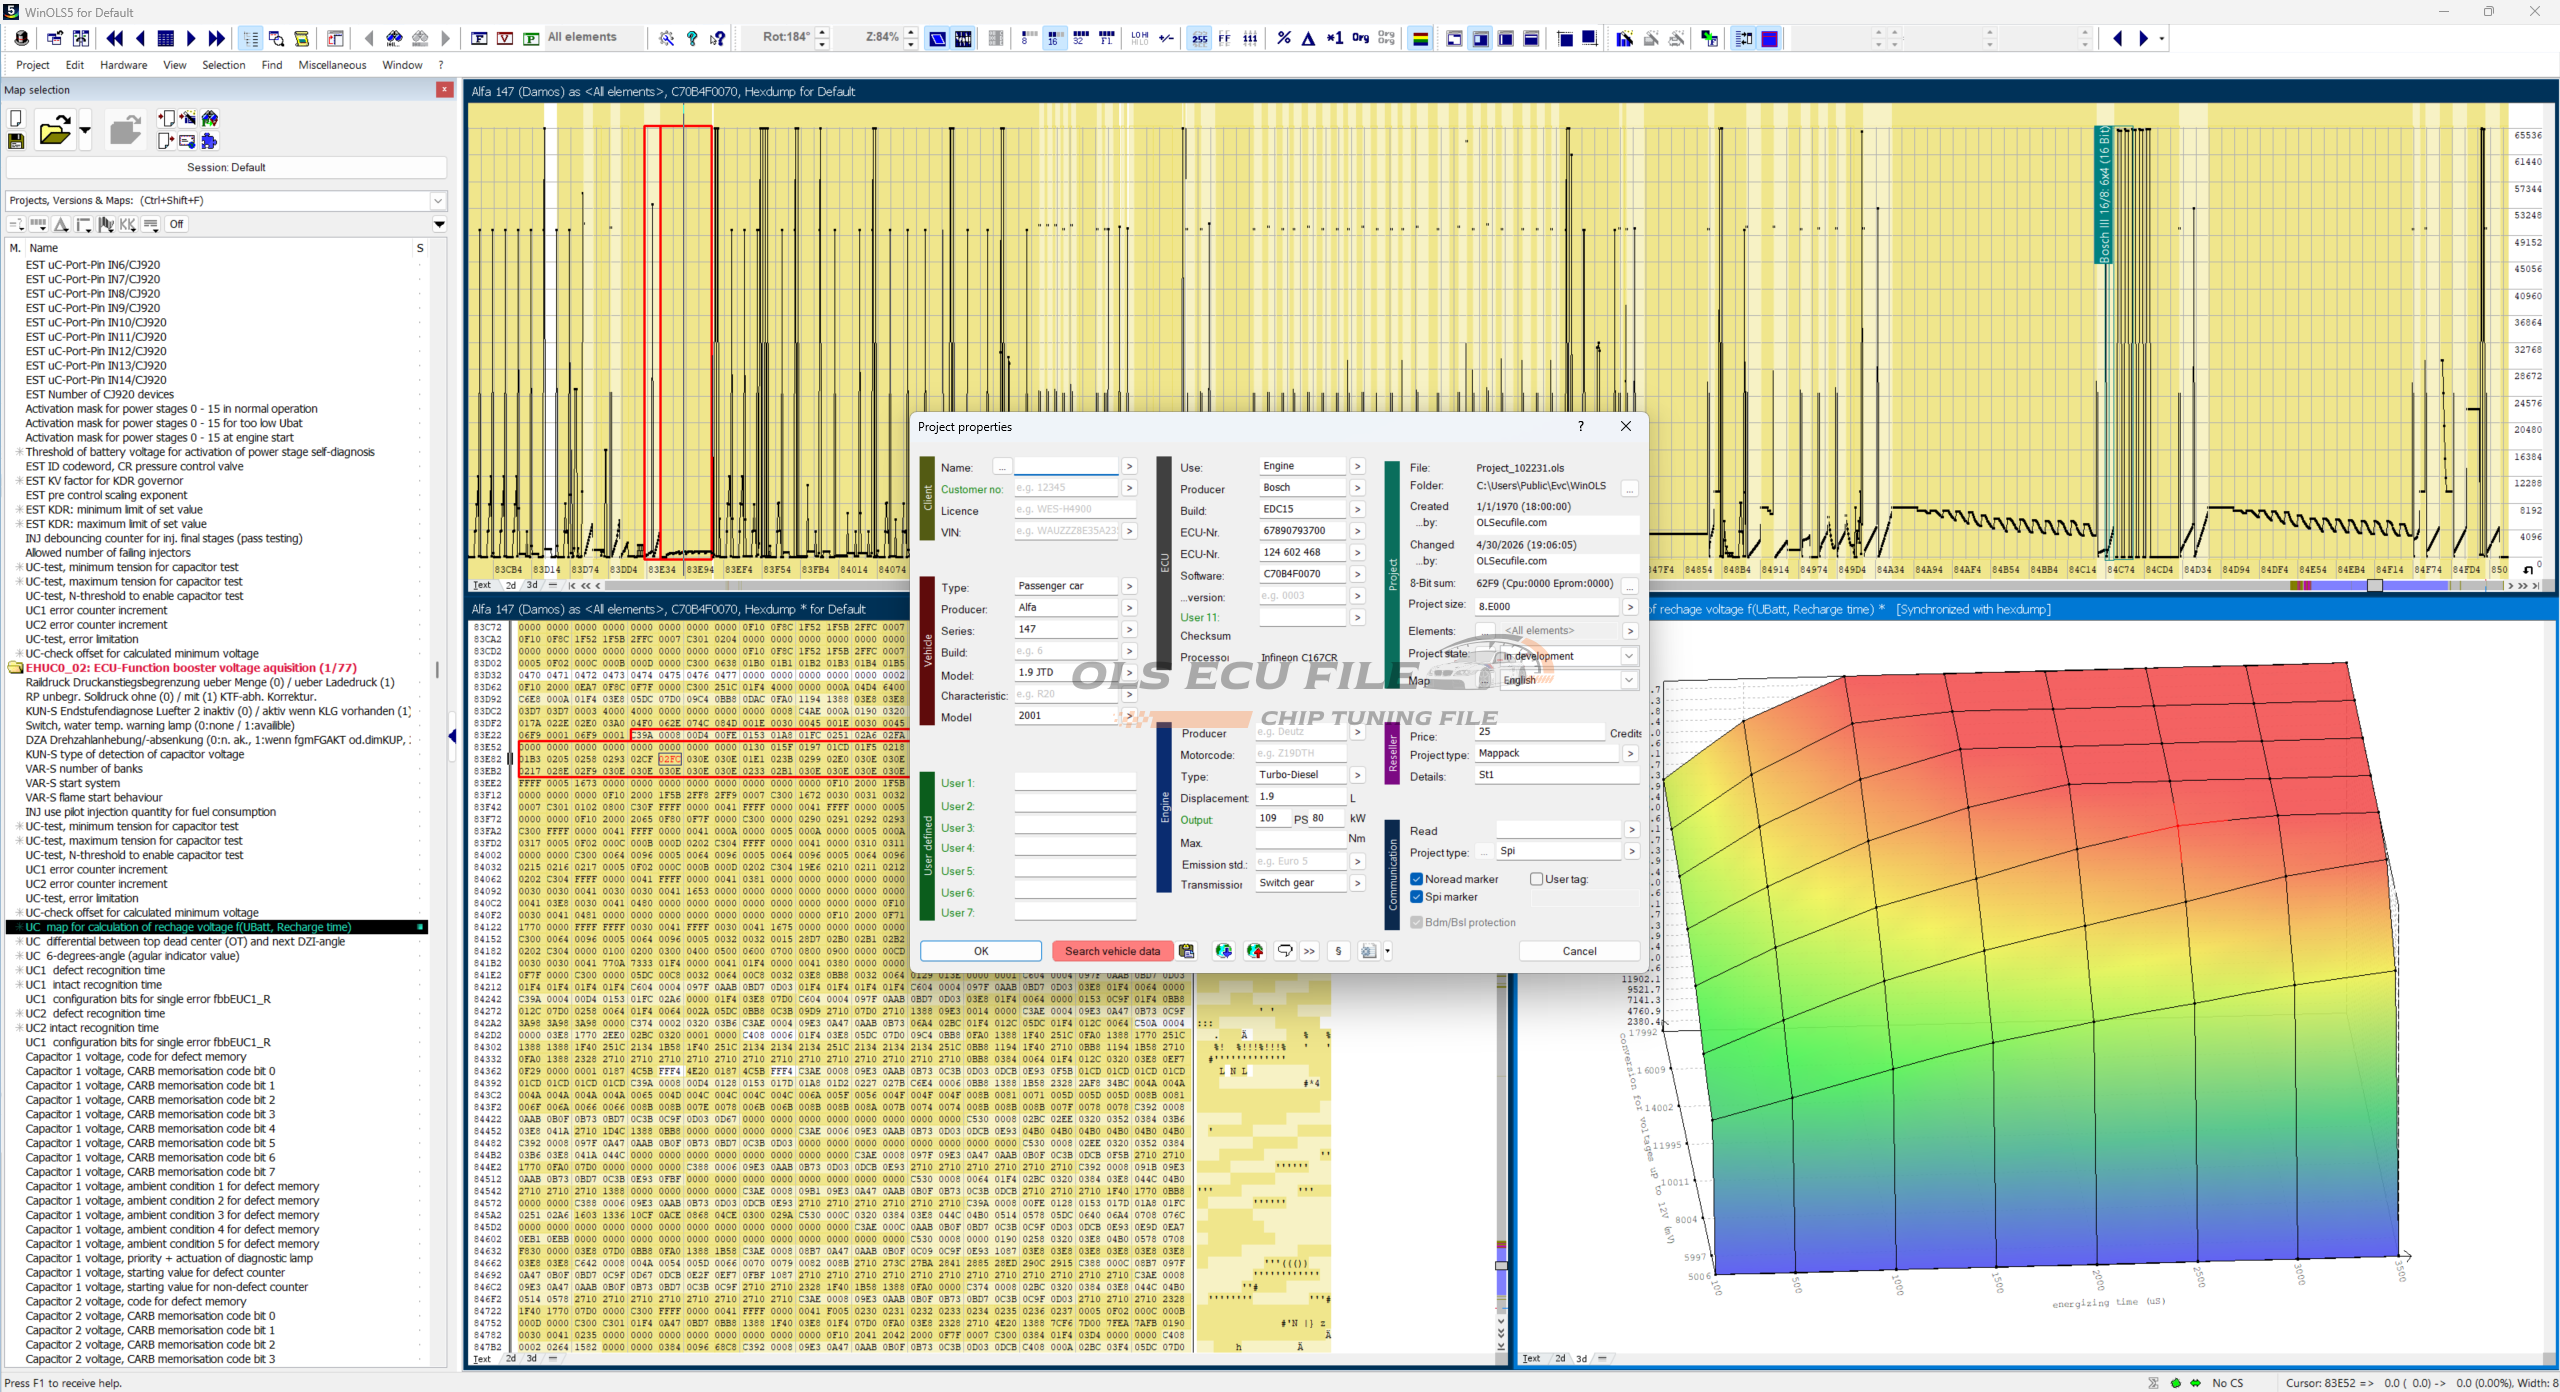Click the blue grid icon between the arrows
This screenshot has width=2560, height=1392.
point(166,38)
